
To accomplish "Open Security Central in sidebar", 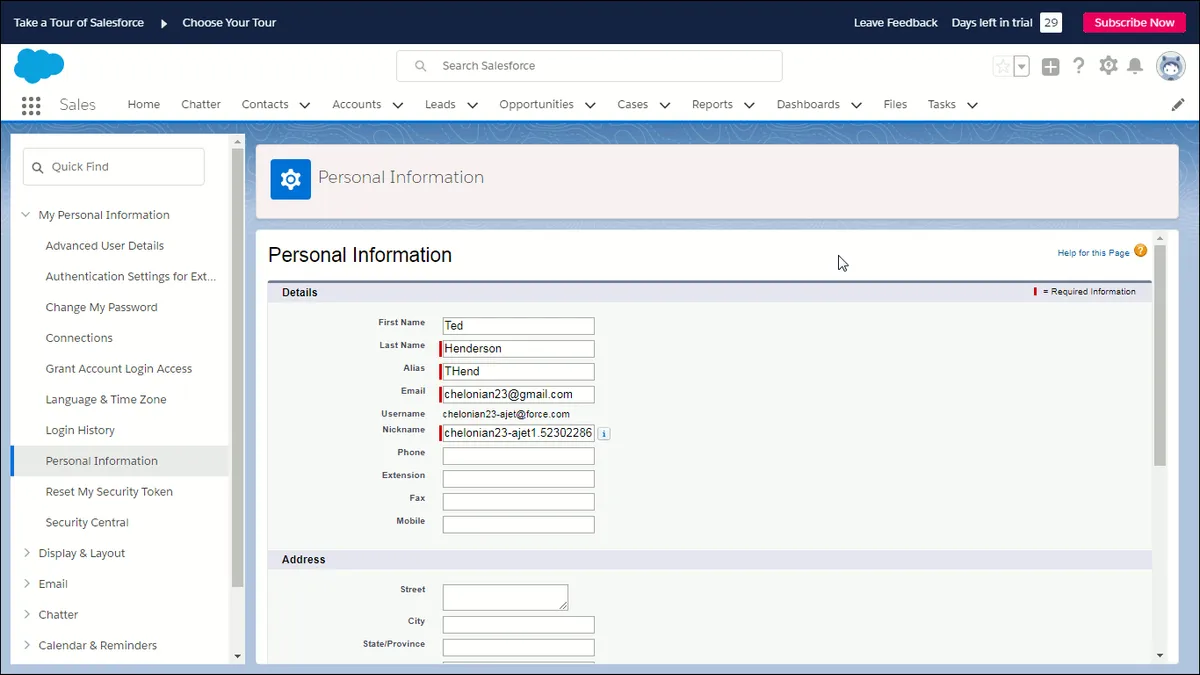I will point(87,523).
